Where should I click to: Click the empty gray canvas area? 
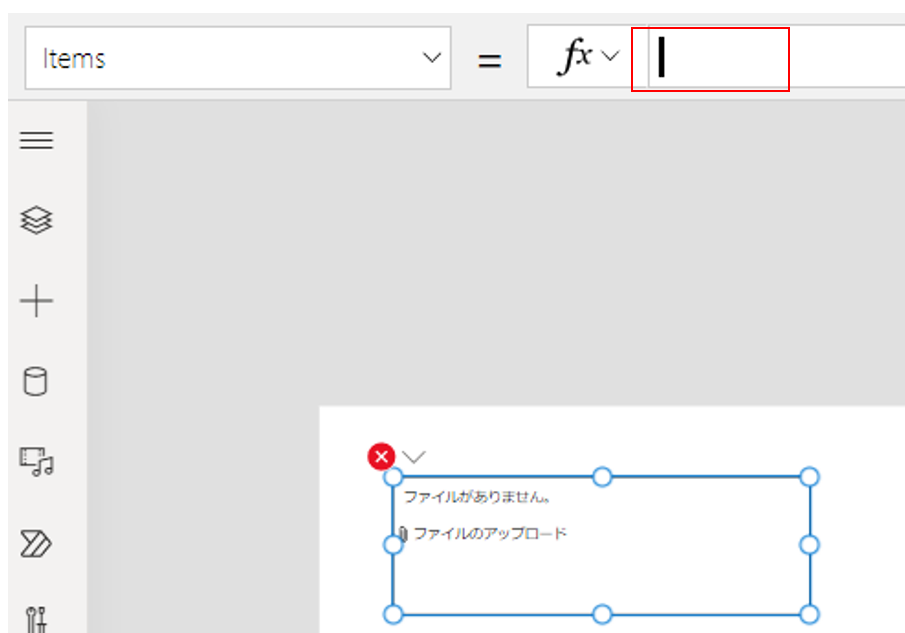(x=500, y=250)
